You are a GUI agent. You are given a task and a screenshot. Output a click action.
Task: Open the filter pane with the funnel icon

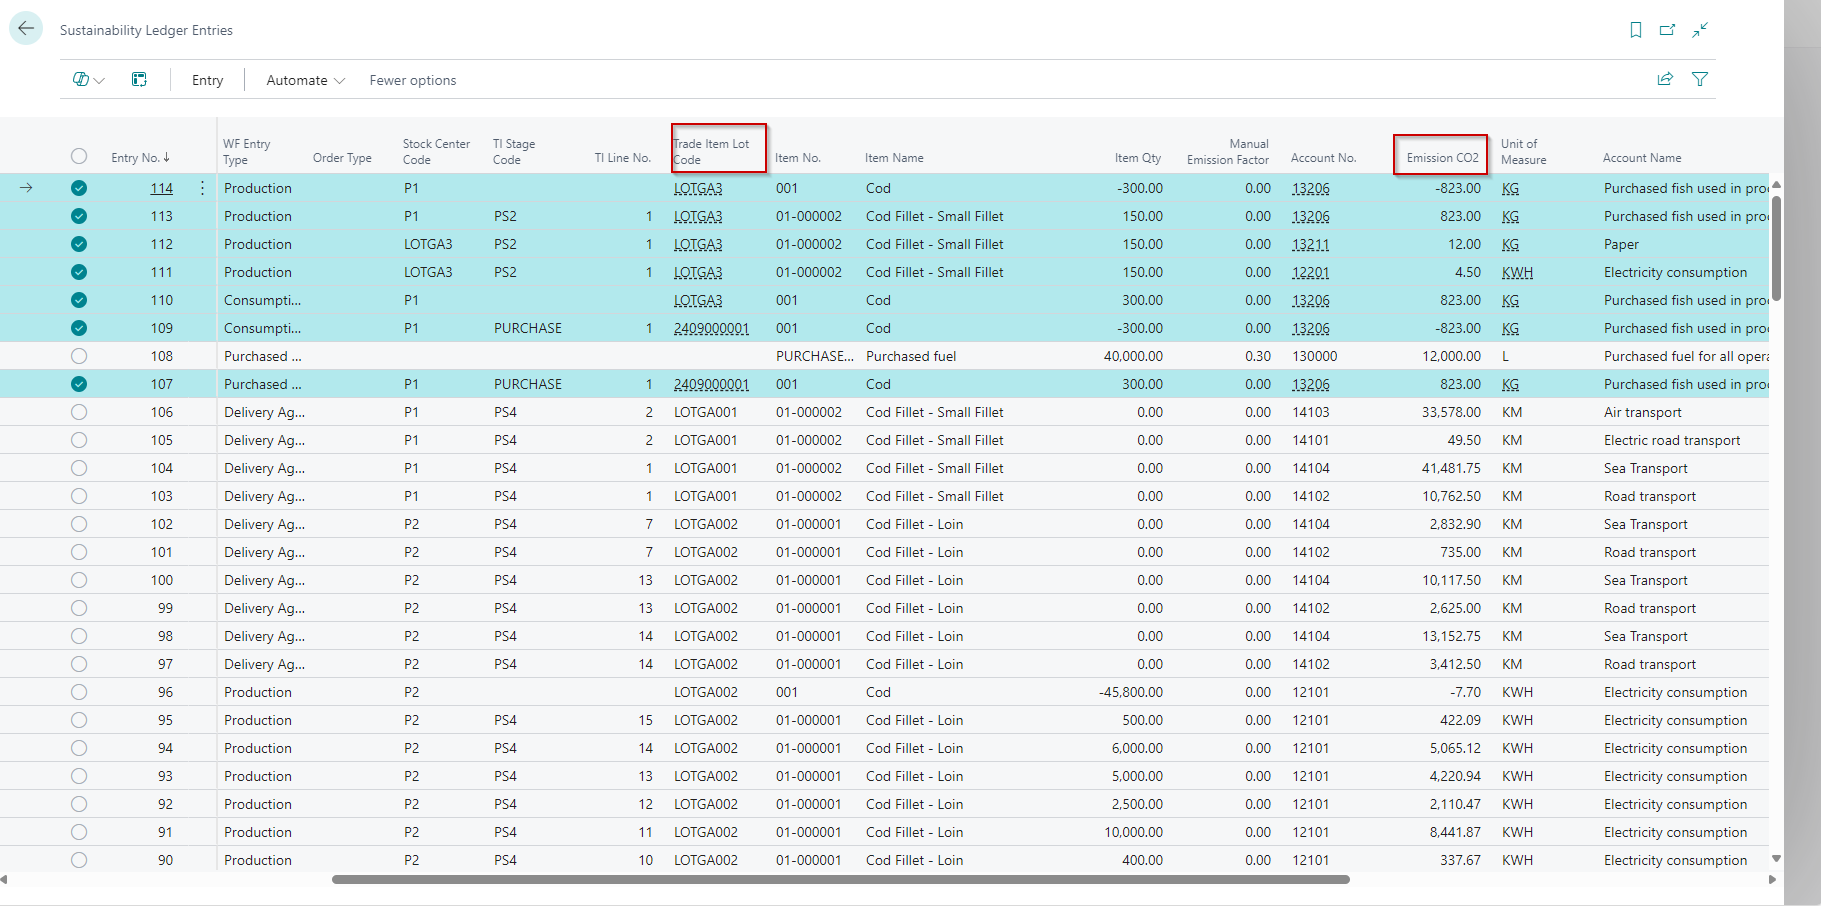tap(1700, 79)
